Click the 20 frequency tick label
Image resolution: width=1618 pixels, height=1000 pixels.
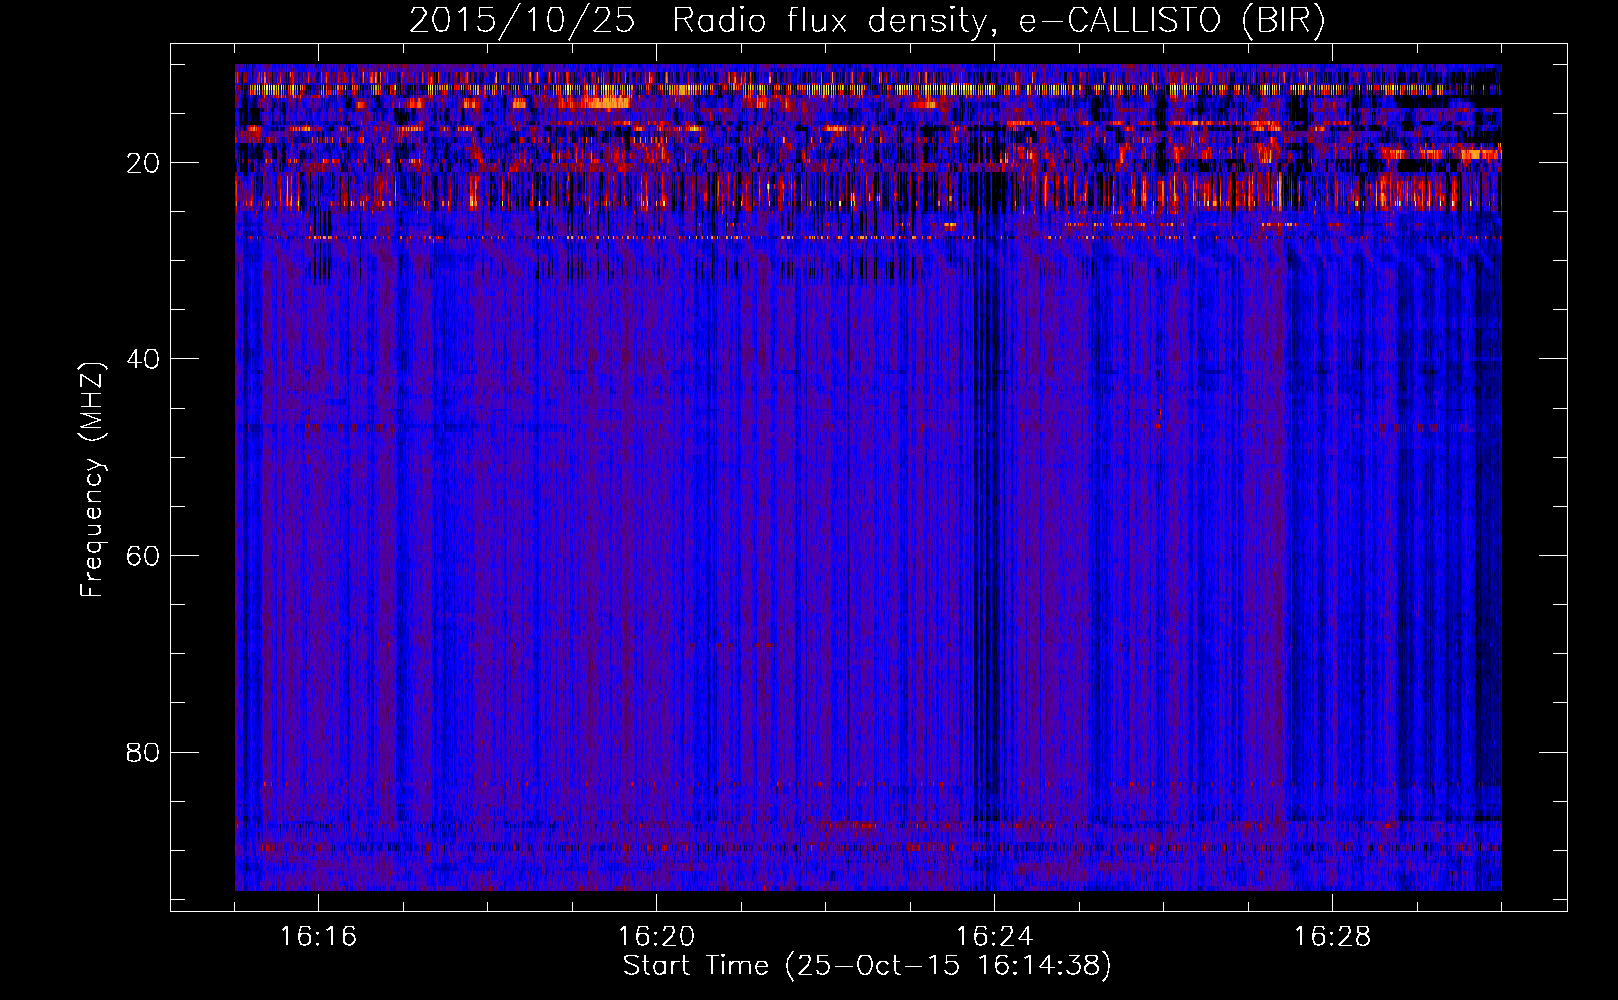click(x=143, y=163)
